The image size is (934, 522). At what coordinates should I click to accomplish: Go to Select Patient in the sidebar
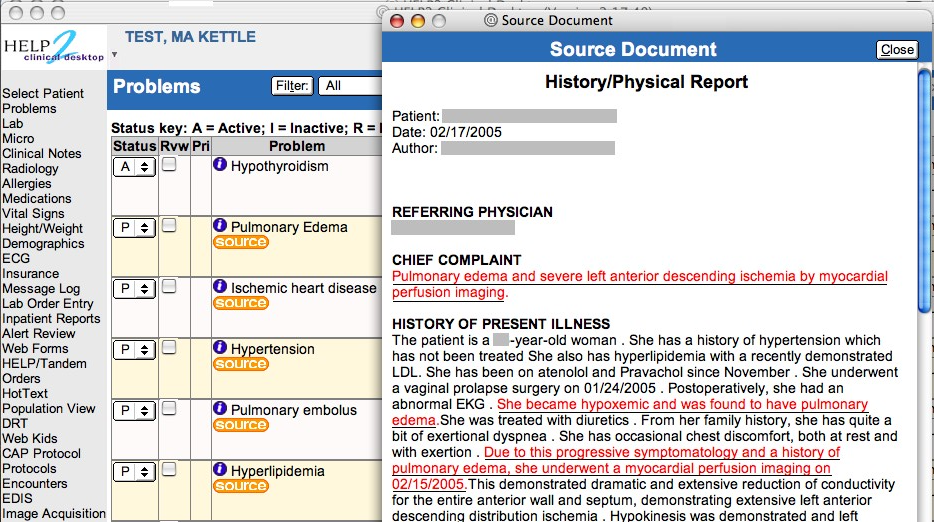(x=43, y=94)
